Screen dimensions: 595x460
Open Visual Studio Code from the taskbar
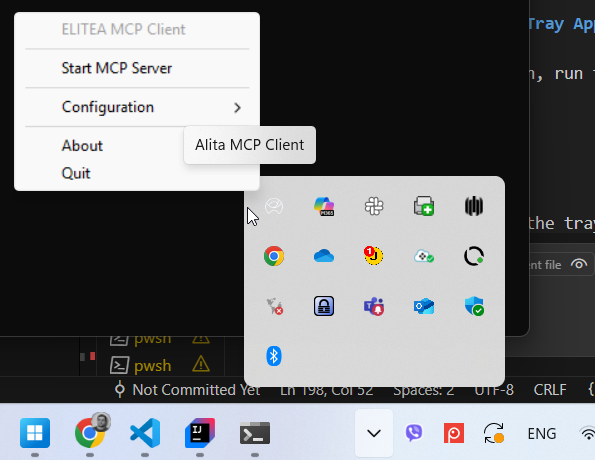[x=145, y=433]
